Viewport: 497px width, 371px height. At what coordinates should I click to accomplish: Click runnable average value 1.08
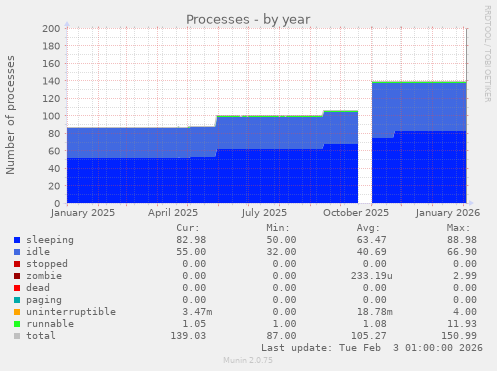click(x=374, y=324)
